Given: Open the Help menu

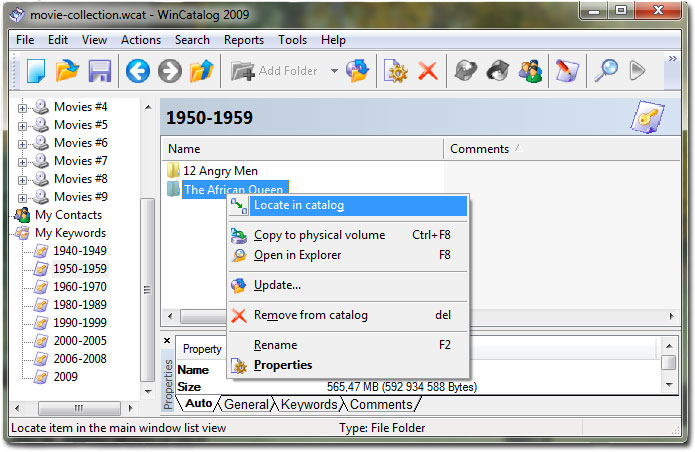Looking at the screenshot, I should [333, 40].
